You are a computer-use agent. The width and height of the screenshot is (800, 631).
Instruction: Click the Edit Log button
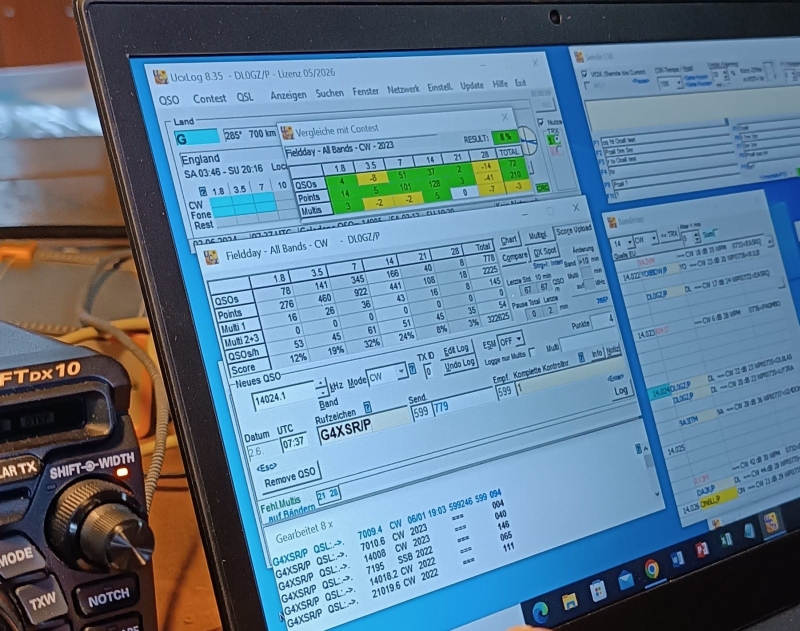coord(456,349)
